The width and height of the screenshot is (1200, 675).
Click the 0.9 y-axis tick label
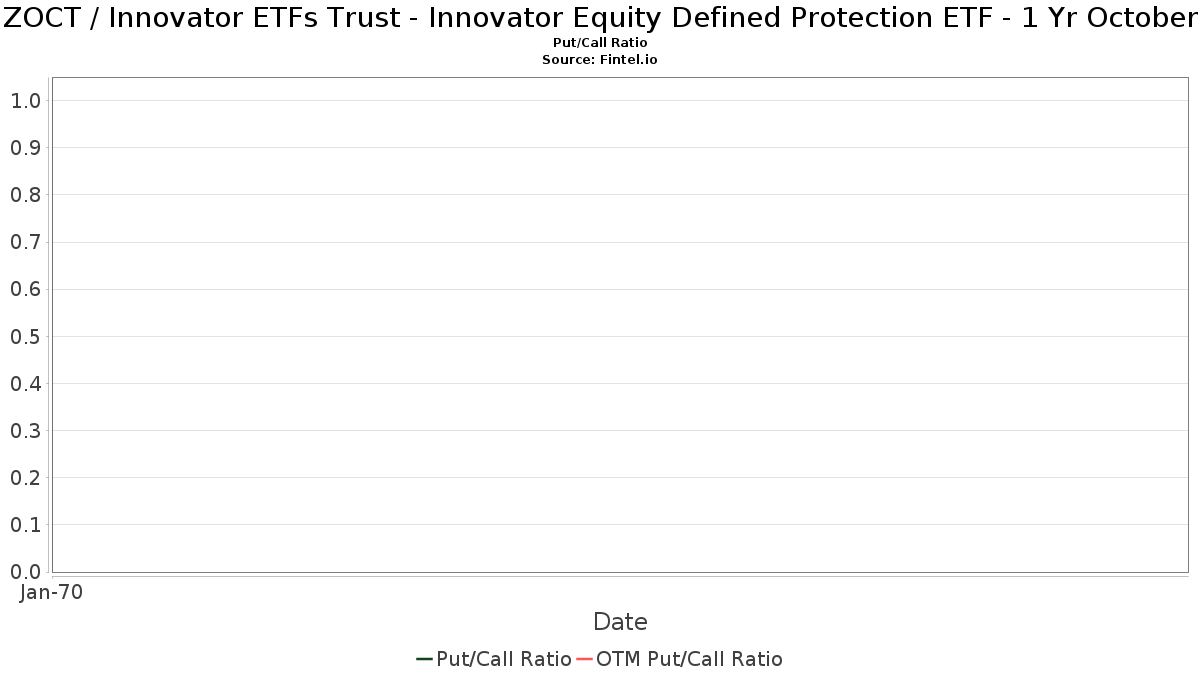pos(26,147)
